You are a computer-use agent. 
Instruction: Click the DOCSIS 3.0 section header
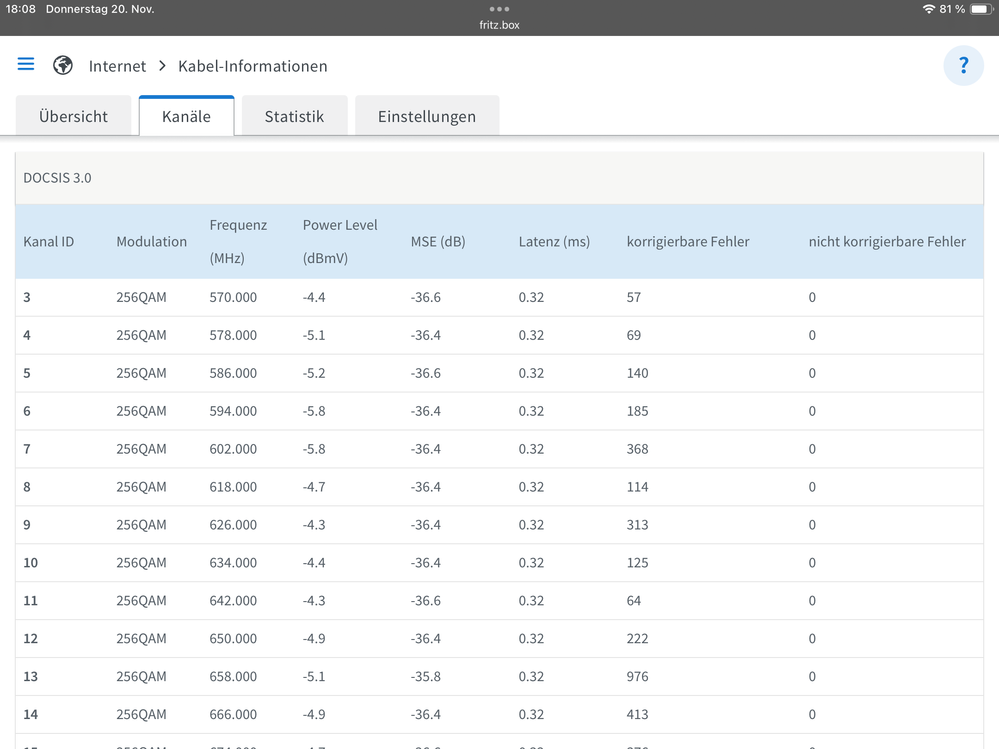pyautogui.click(x=57, y=178)
